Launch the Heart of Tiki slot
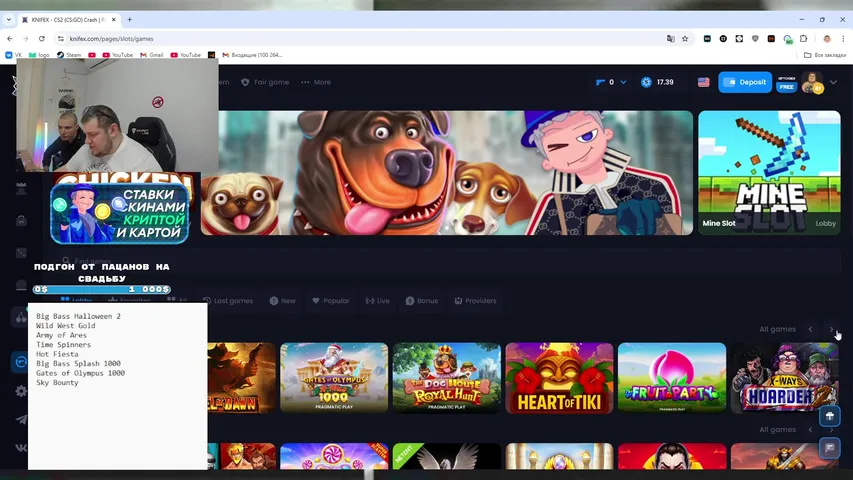The image size is (853, 480). 558,378
